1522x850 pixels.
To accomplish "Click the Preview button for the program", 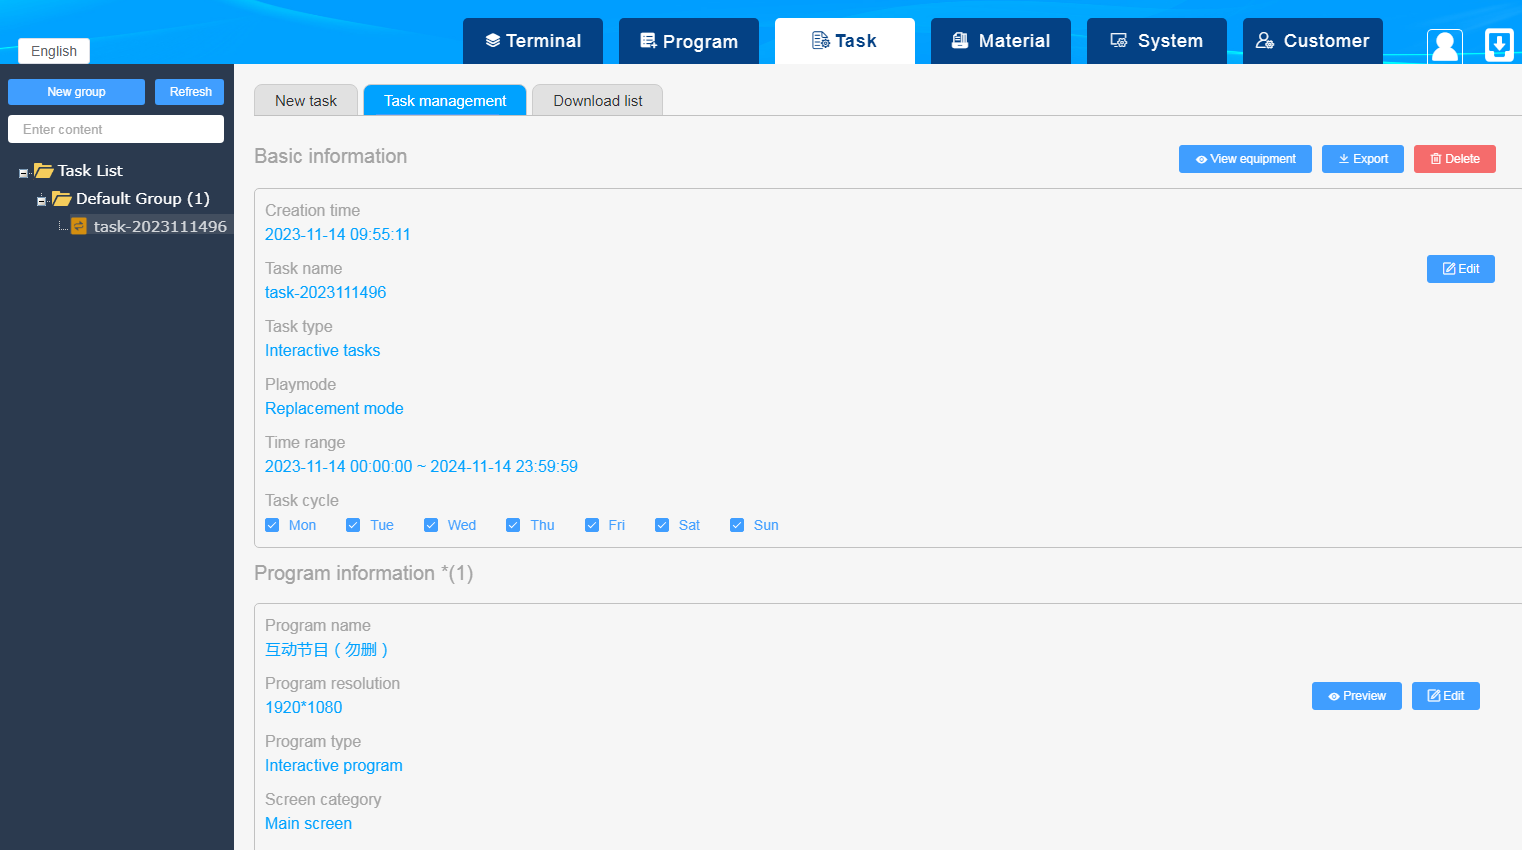I will click(1356, 696).
